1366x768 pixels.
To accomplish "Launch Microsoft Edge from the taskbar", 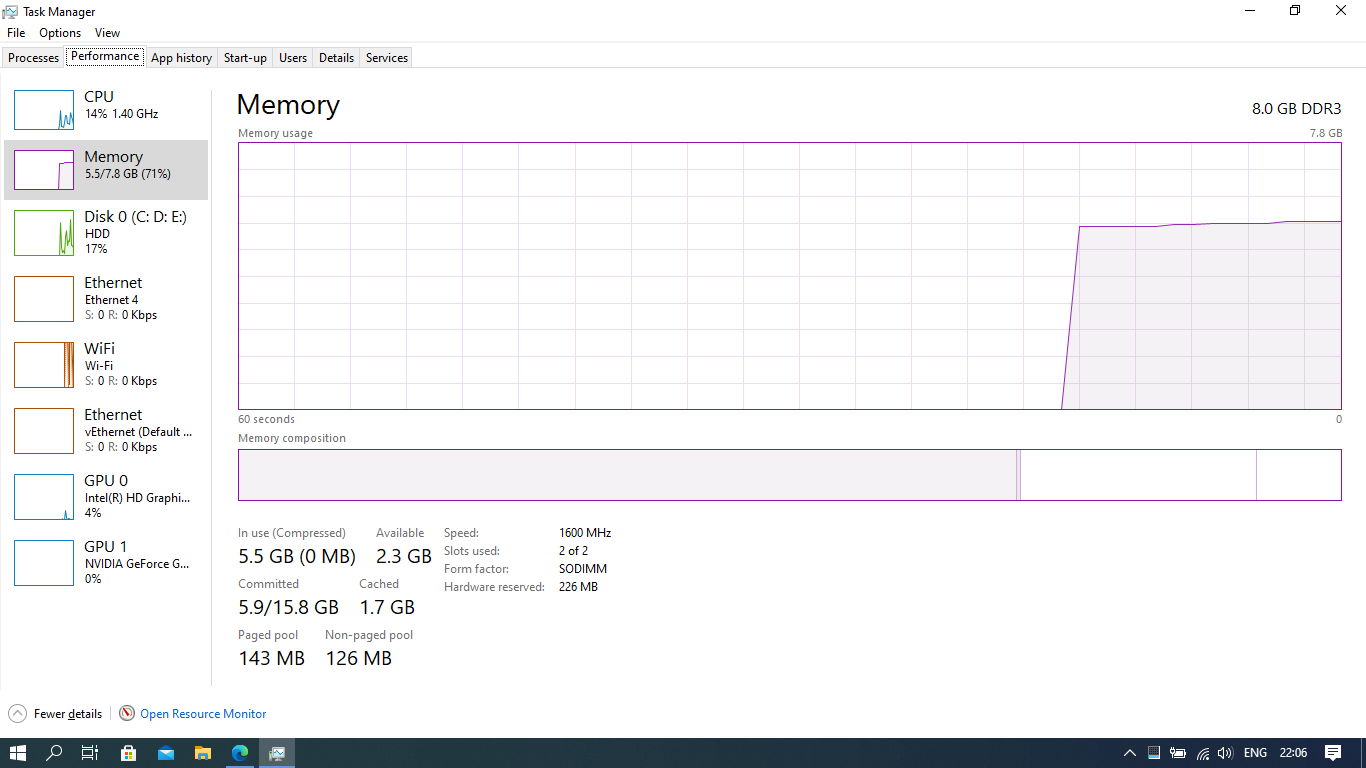I will click(x=240, y=753).
